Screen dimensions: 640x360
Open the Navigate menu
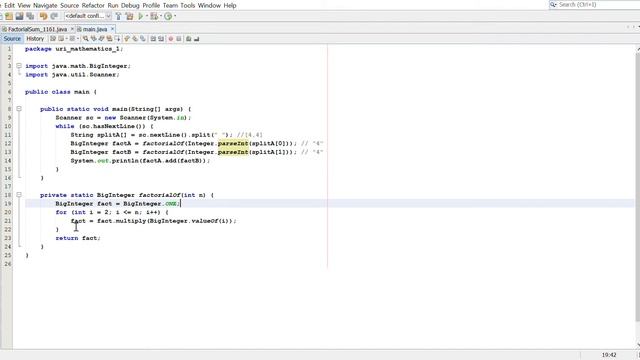45,5
